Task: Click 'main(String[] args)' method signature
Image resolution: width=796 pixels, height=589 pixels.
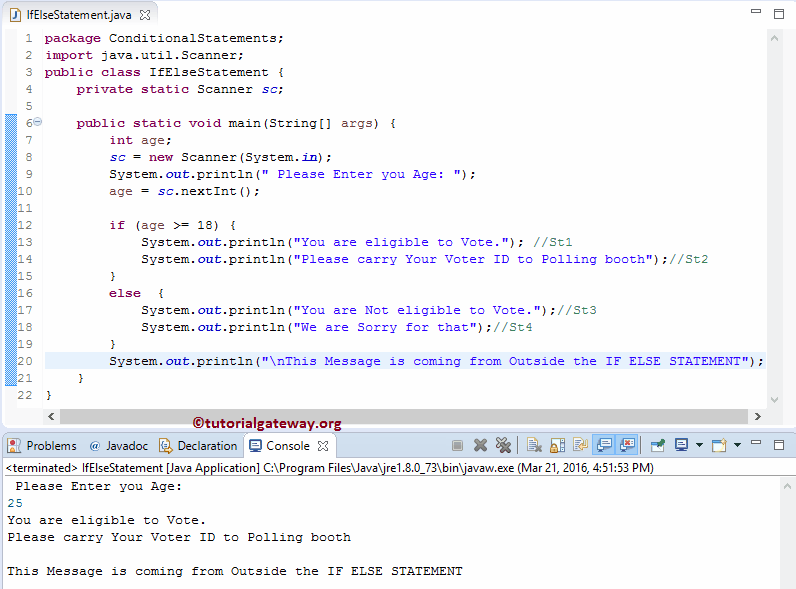Action: click(x=304, y=123)
